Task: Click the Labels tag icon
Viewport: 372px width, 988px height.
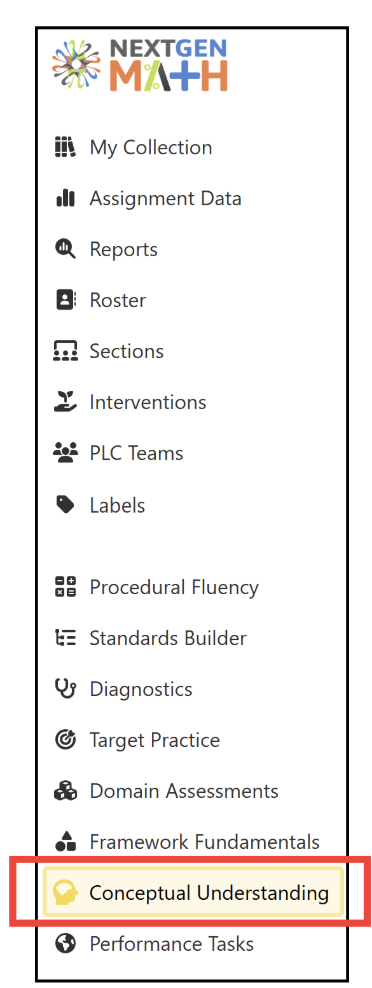Action: (x=66, y=505)
